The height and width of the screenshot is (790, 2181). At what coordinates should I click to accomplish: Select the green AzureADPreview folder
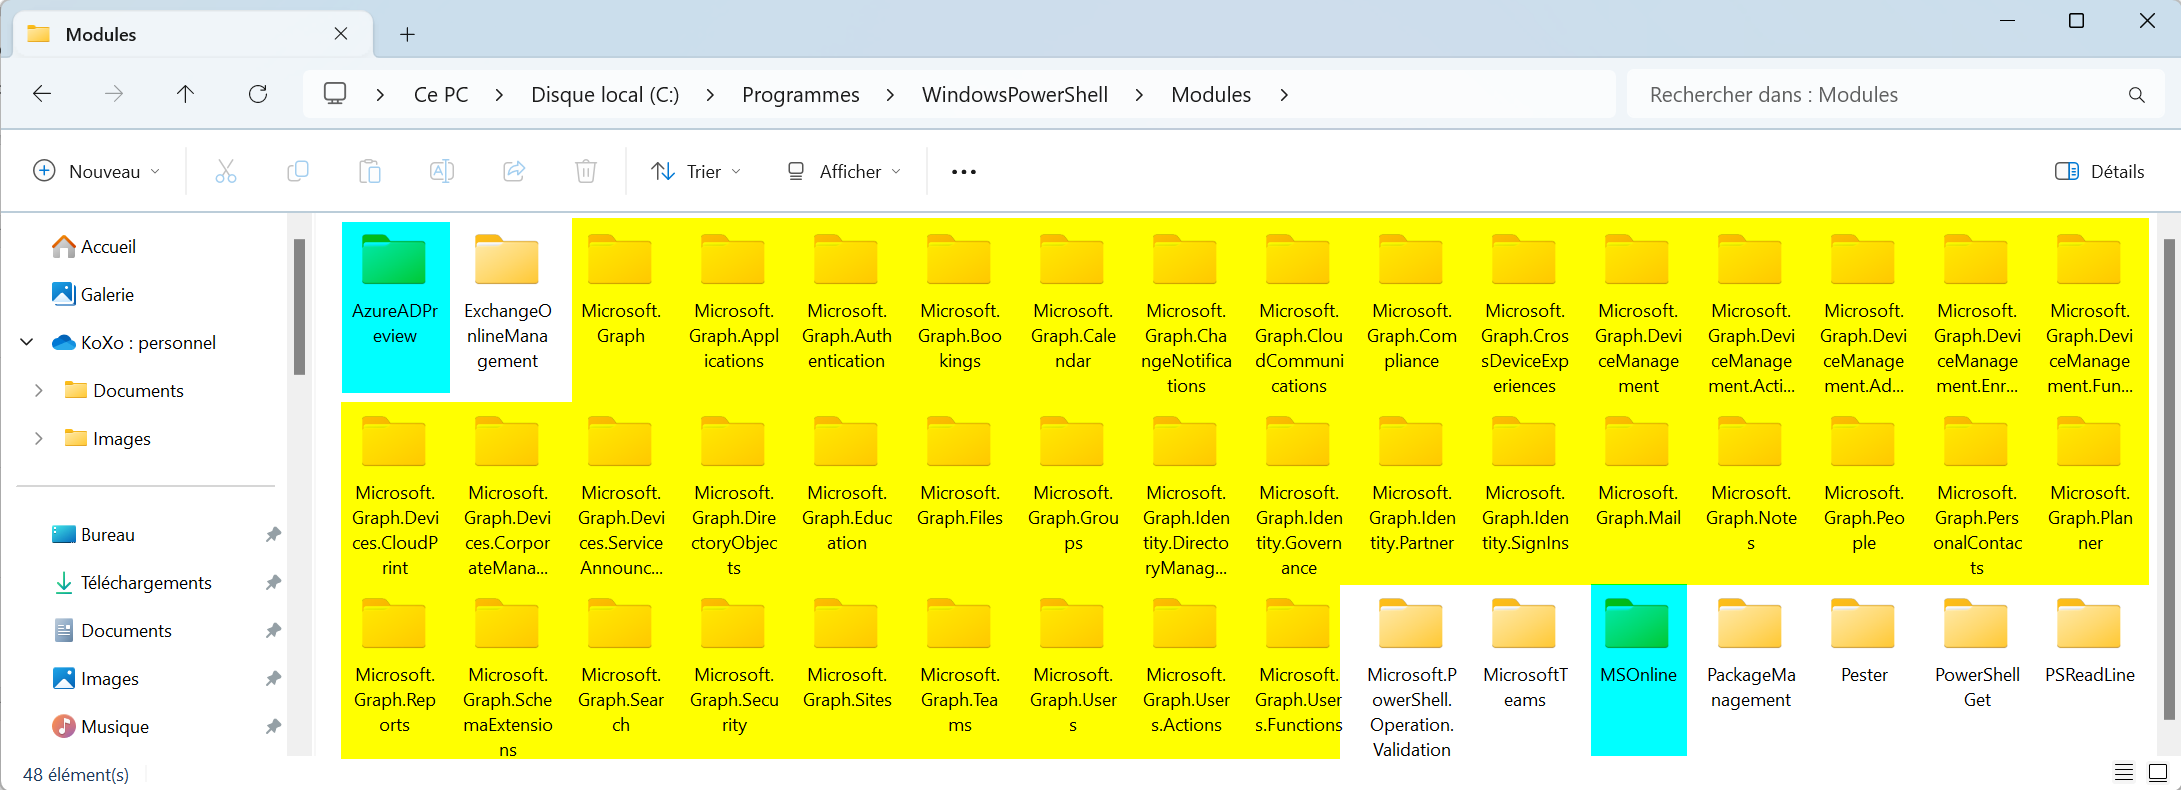395,307
